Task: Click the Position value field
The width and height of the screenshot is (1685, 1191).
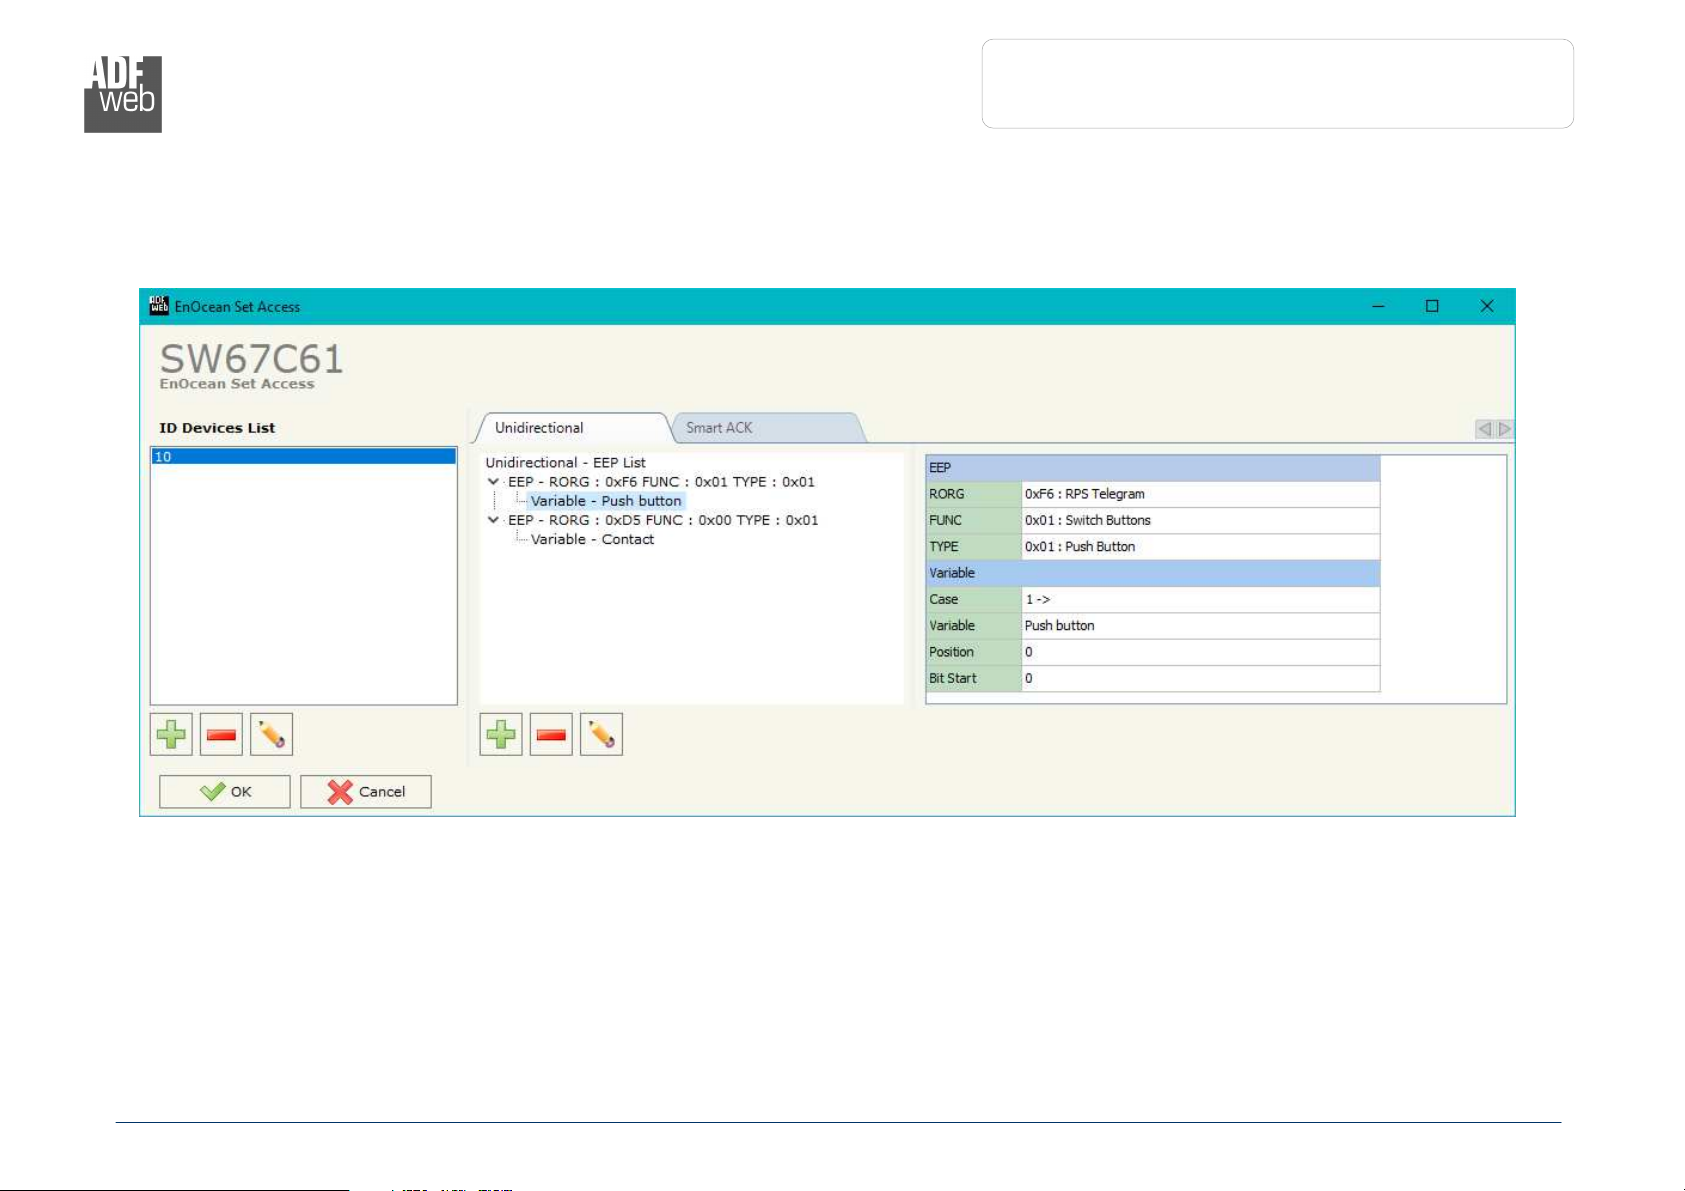Action: click(1200, 651)
